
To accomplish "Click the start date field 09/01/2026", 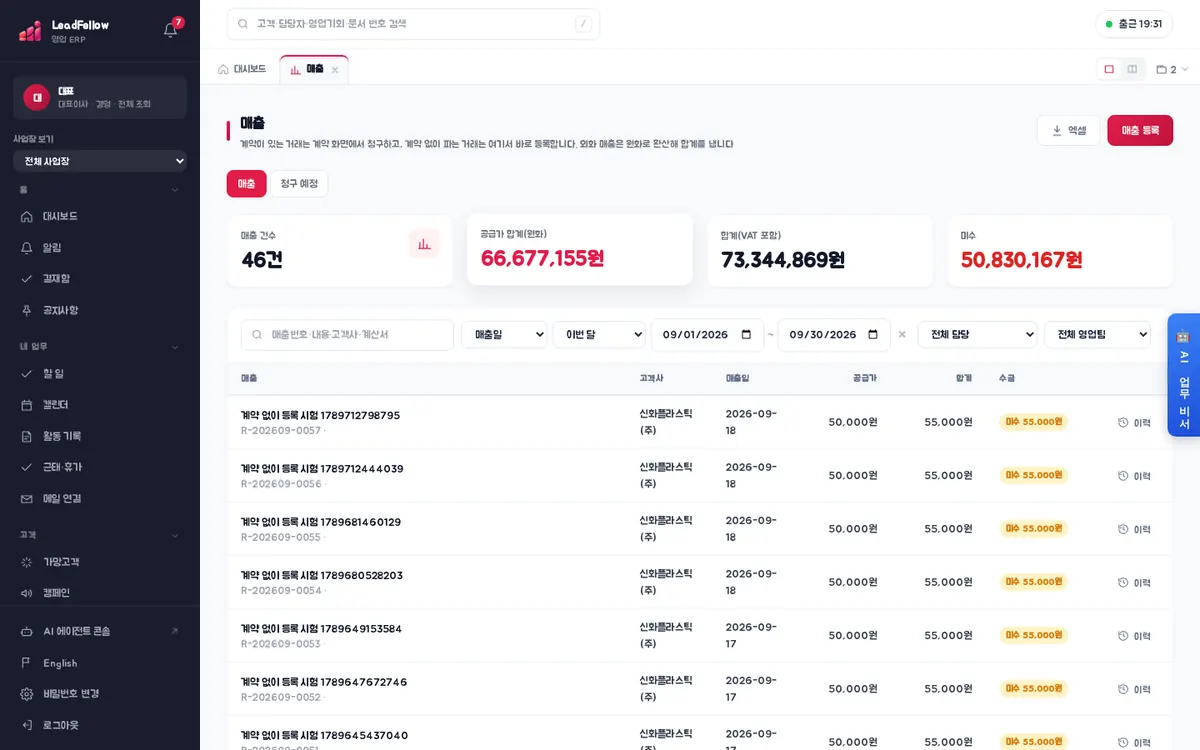I will coord(707,335).
